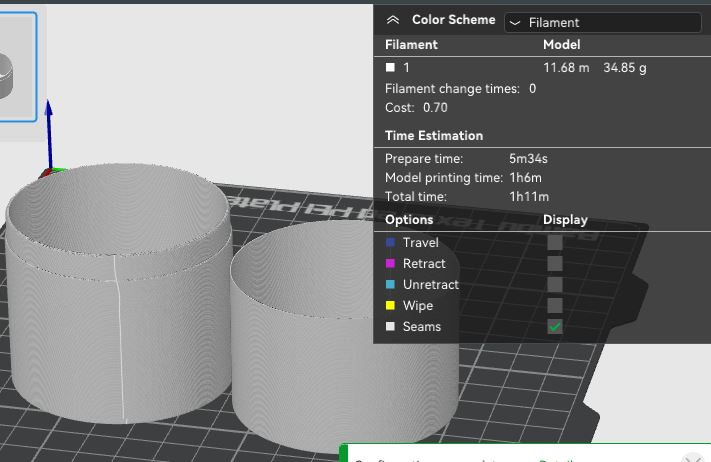This screenshot has width=711, height=462.
Task: Click the Model column header
Action: (x=561, y=44)
